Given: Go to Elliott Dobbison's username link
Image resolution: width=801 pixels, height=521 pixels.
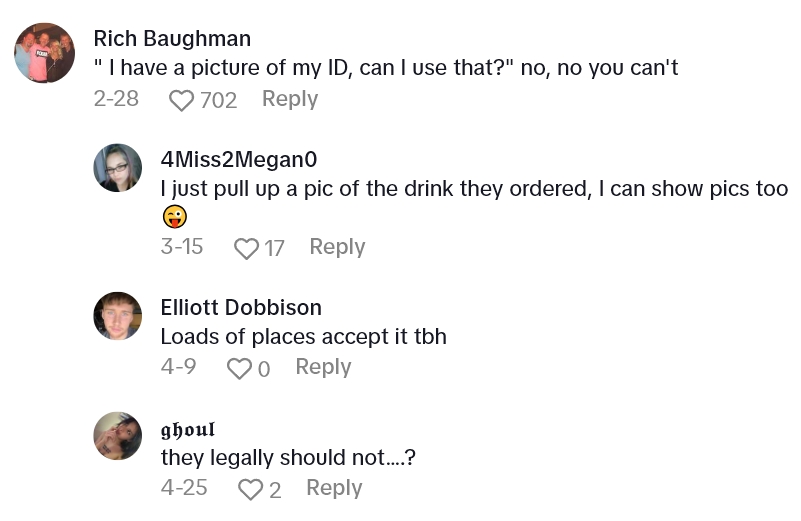Looking at the screenshot, I should click(241, 307).
